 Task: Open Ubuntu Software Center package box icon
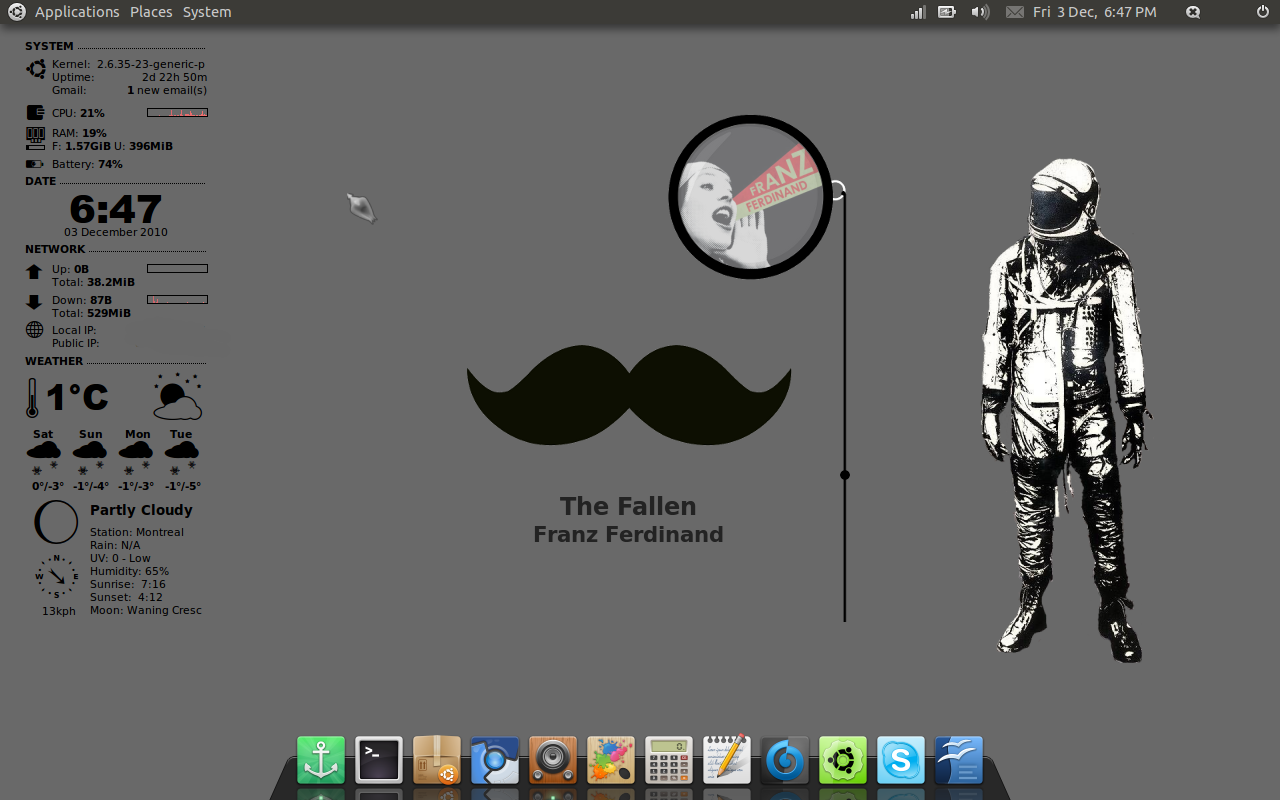pos(437,760)
